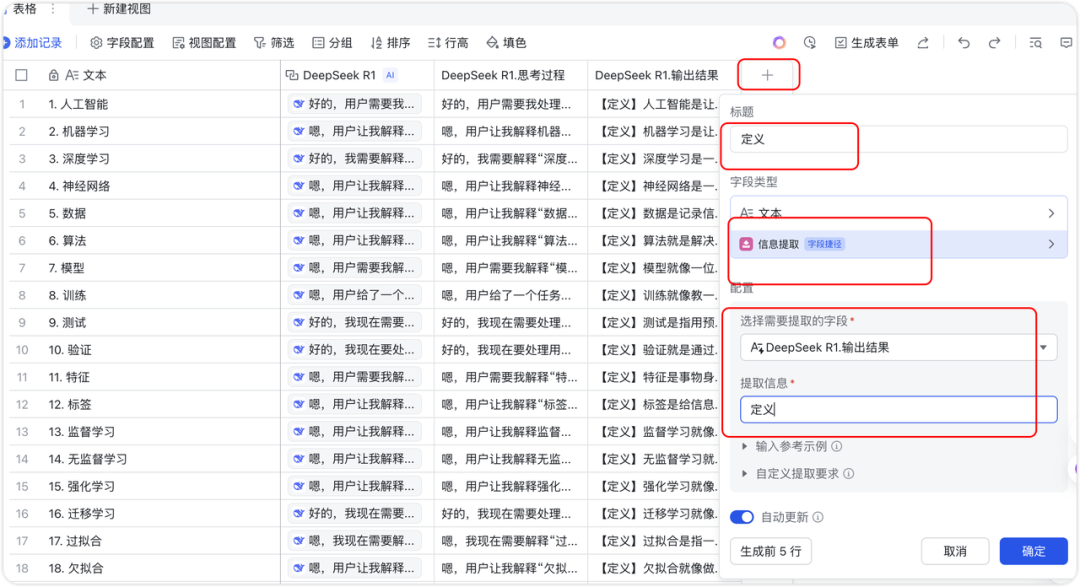Open the 排序 sort tool
1080x587 pixels.
pyautogui.click(x=390, y=43)
